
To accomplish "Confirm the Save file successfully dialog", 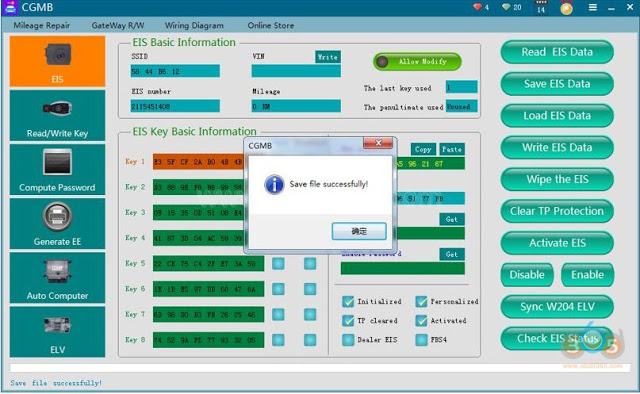I will pyautogui.click(x=359, y=231).
